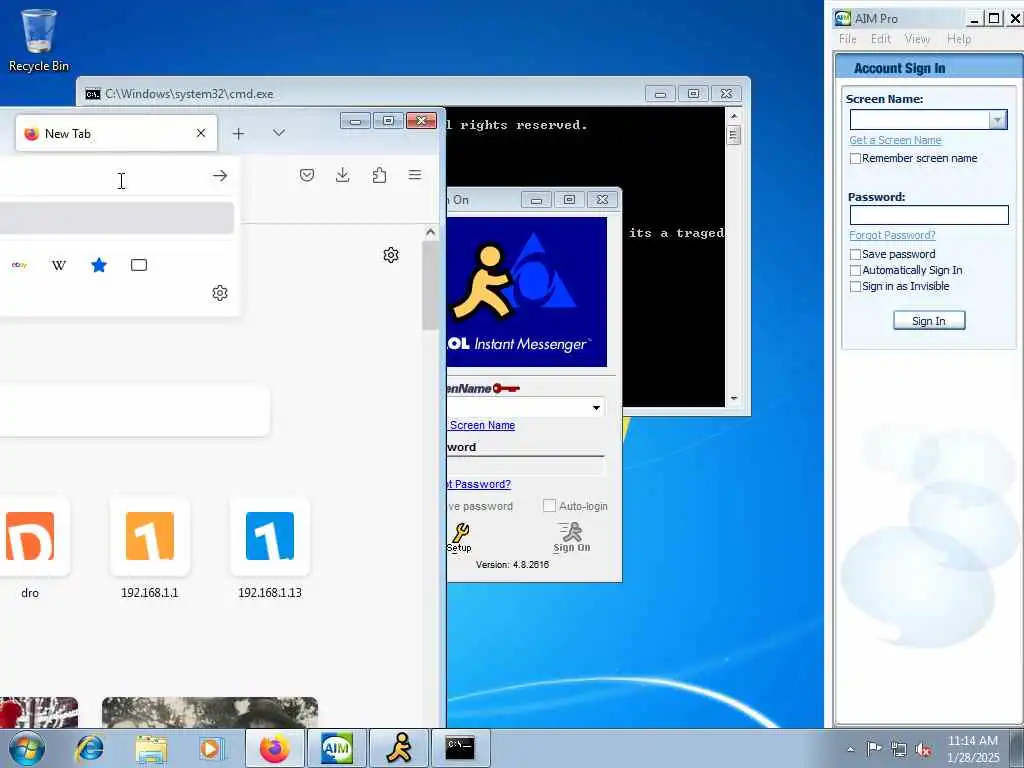Image resolution: width=1024 pixels, height=768 pixels.
Task: Open the Edit menu in AIM Pro
Action: click(880, 39)
